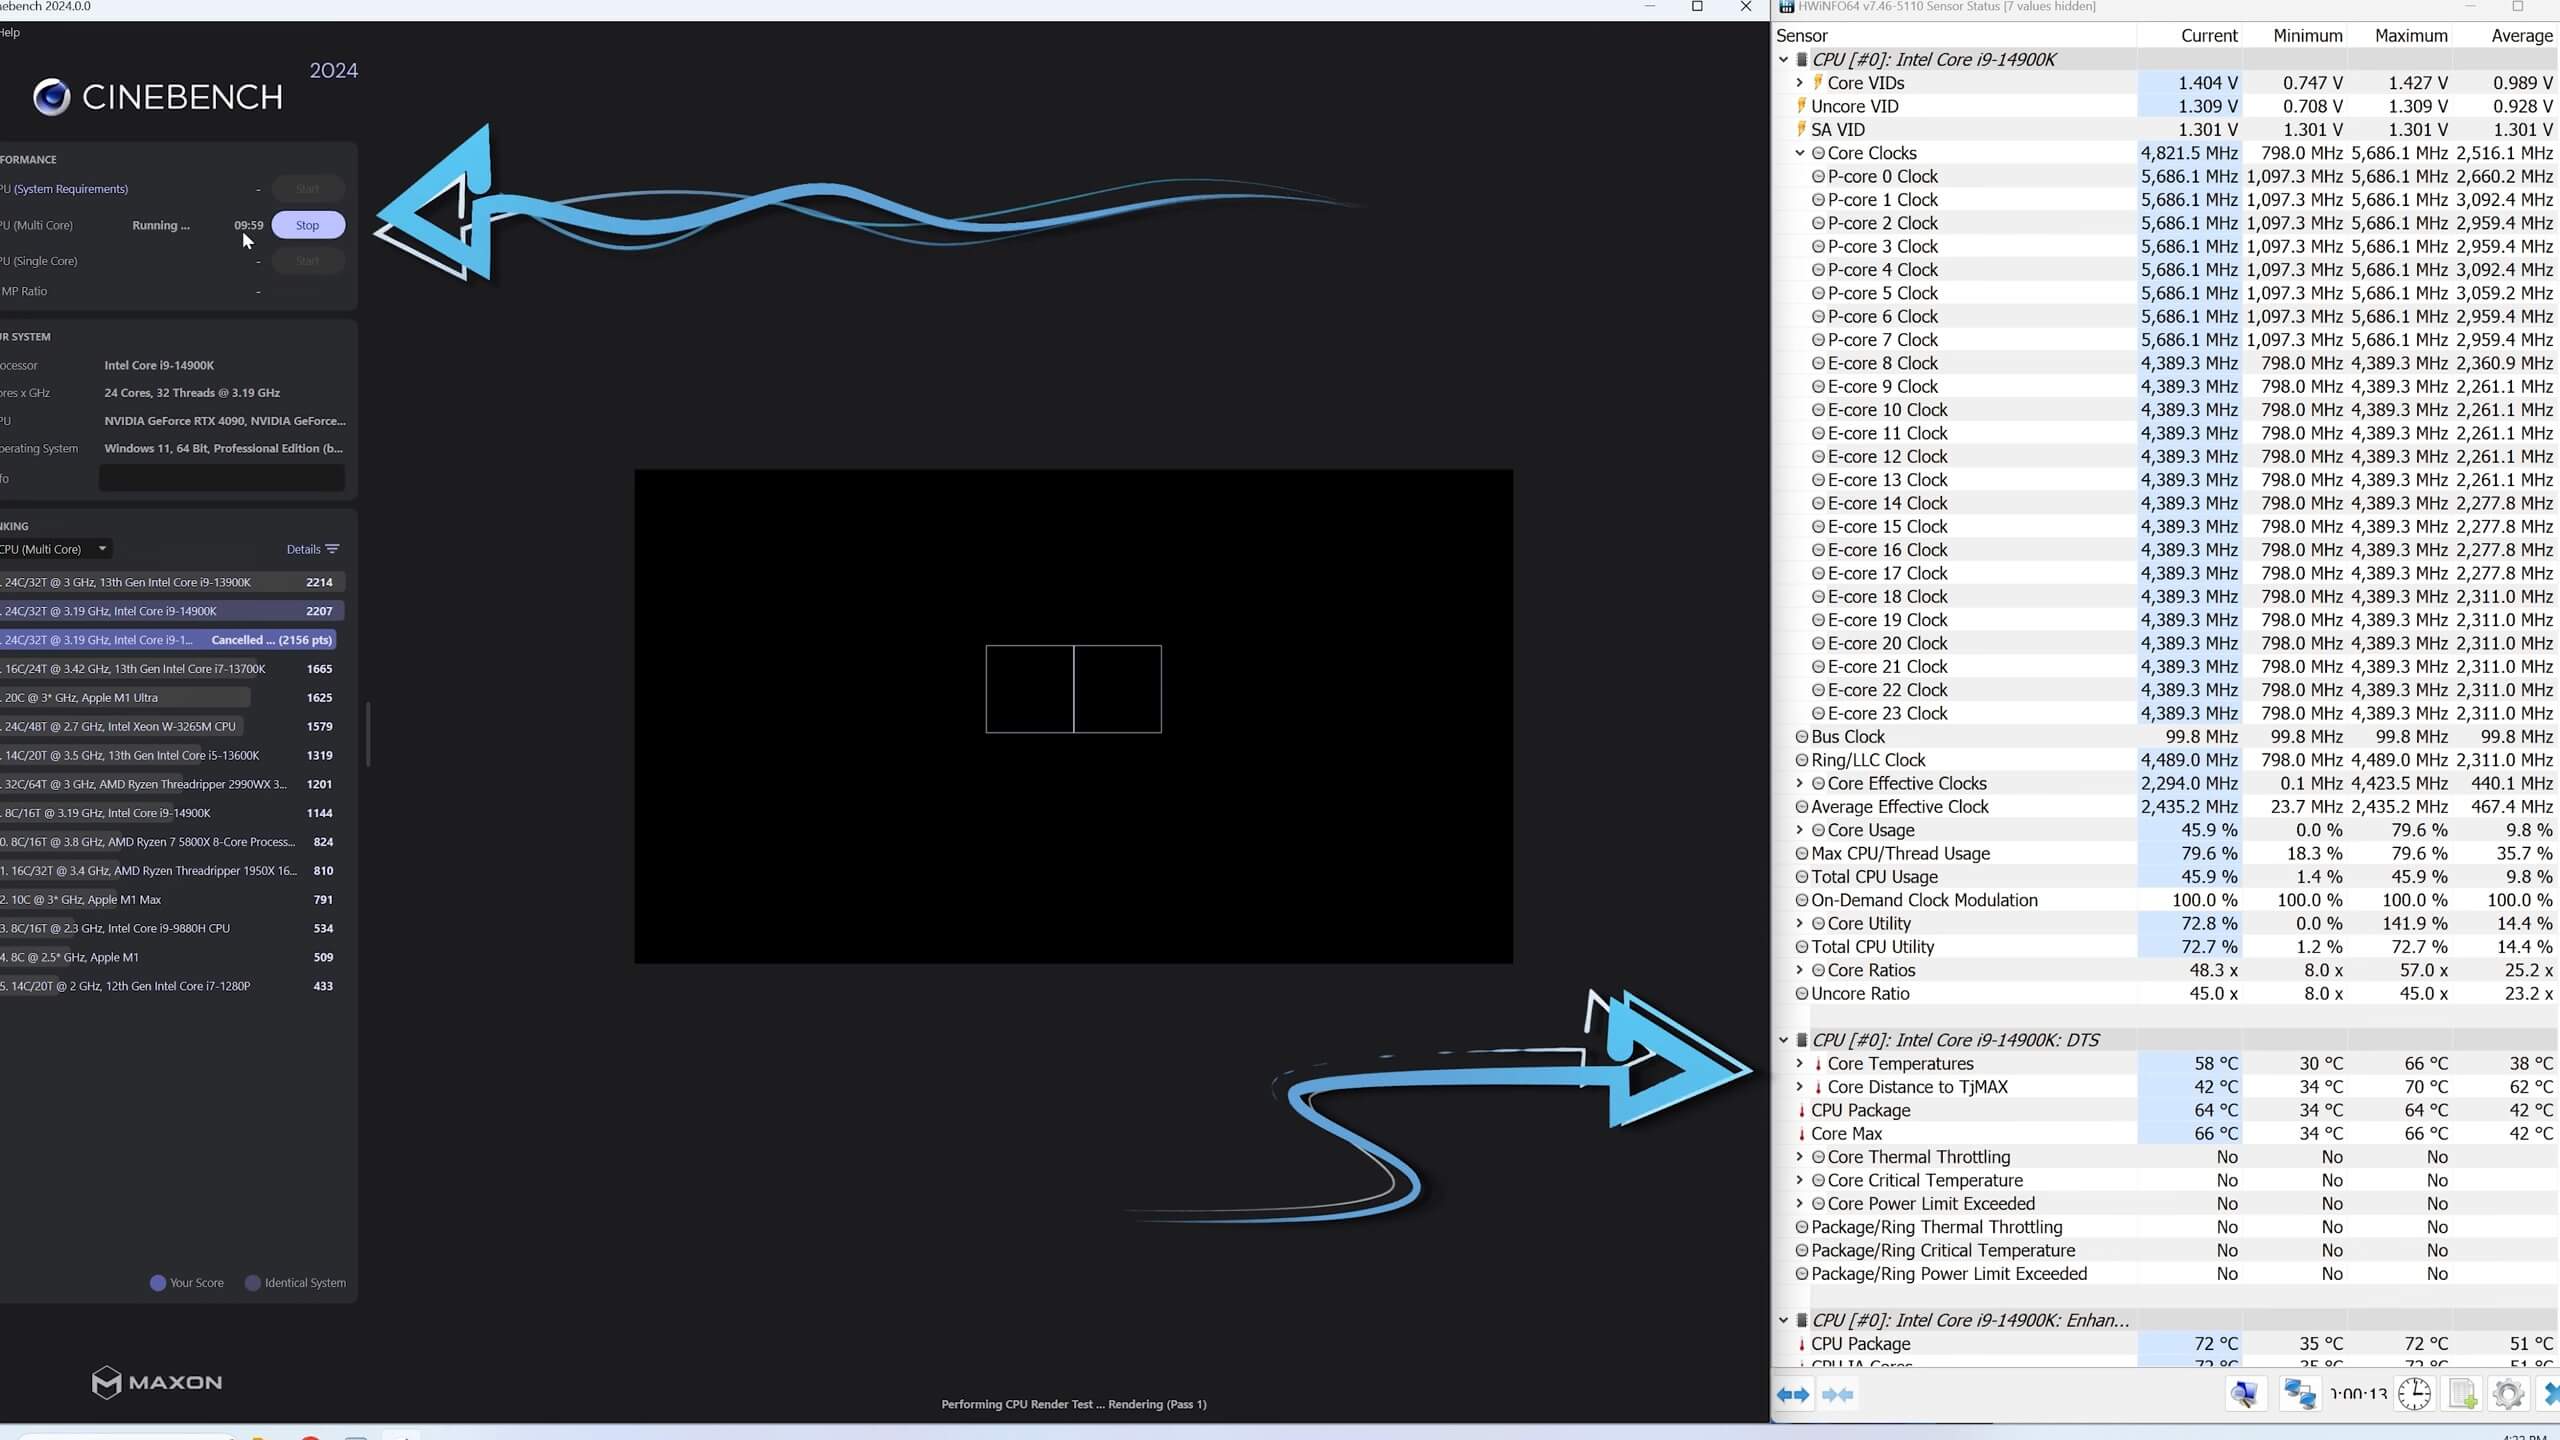Screen dimensions: 2560x1440
Task: Click the Bus Clock sensor icon
Action: (1802, 737)
